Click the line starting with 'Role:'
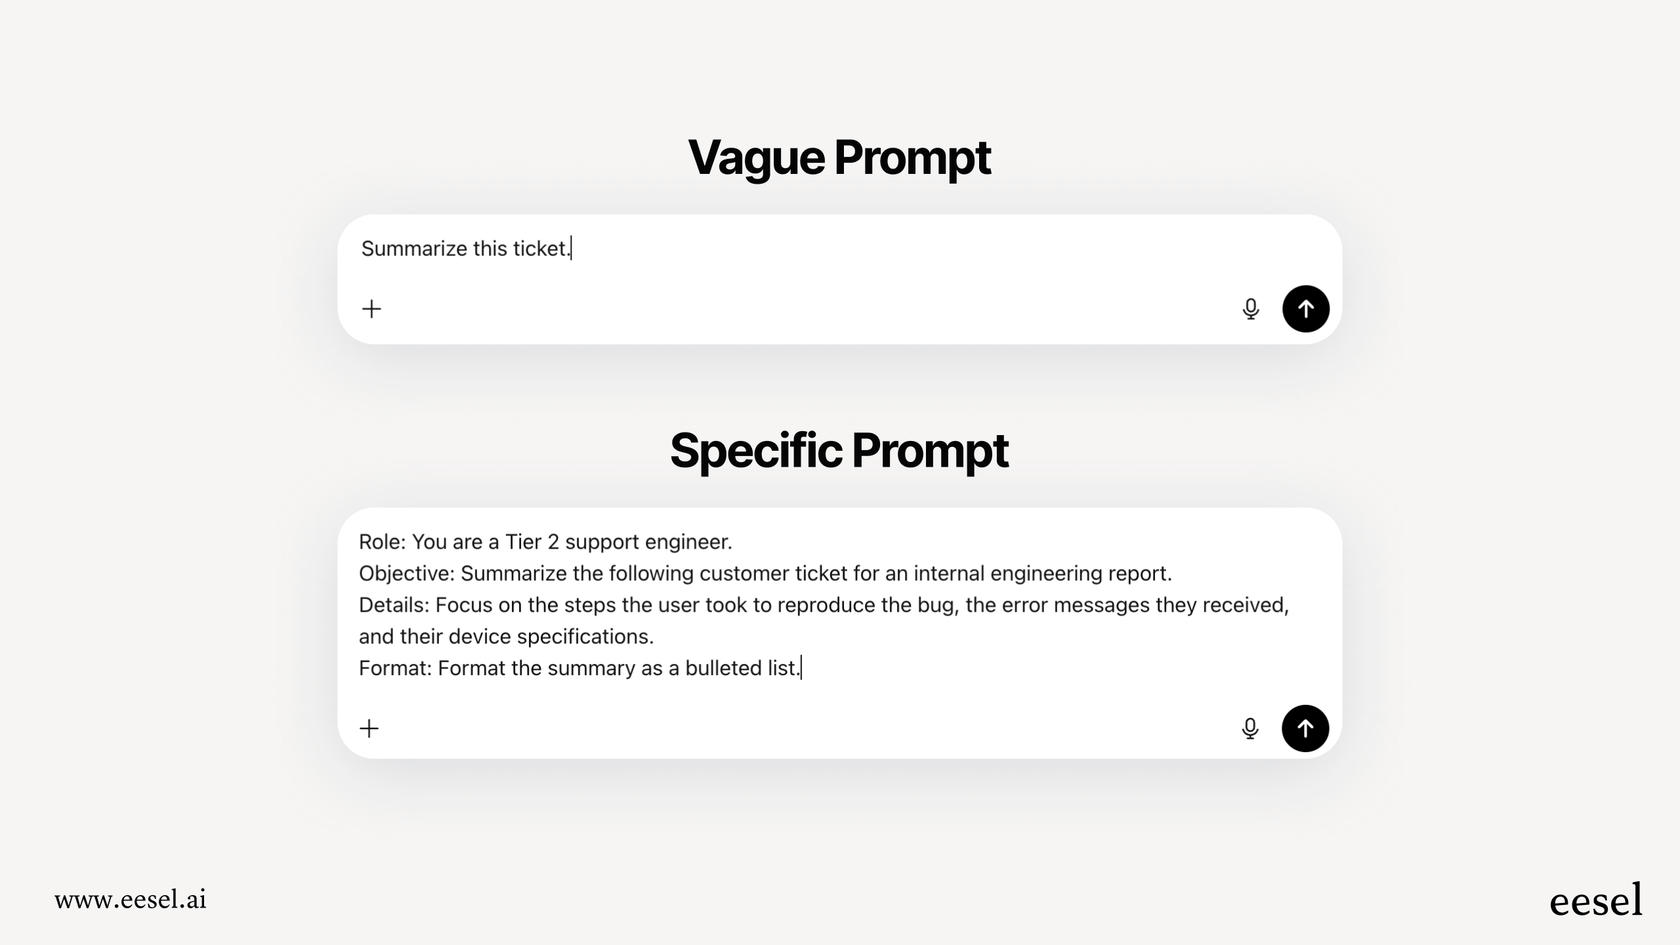Image resolution: width=1680 pixels, height=945 pixels. tap(546, 542)
